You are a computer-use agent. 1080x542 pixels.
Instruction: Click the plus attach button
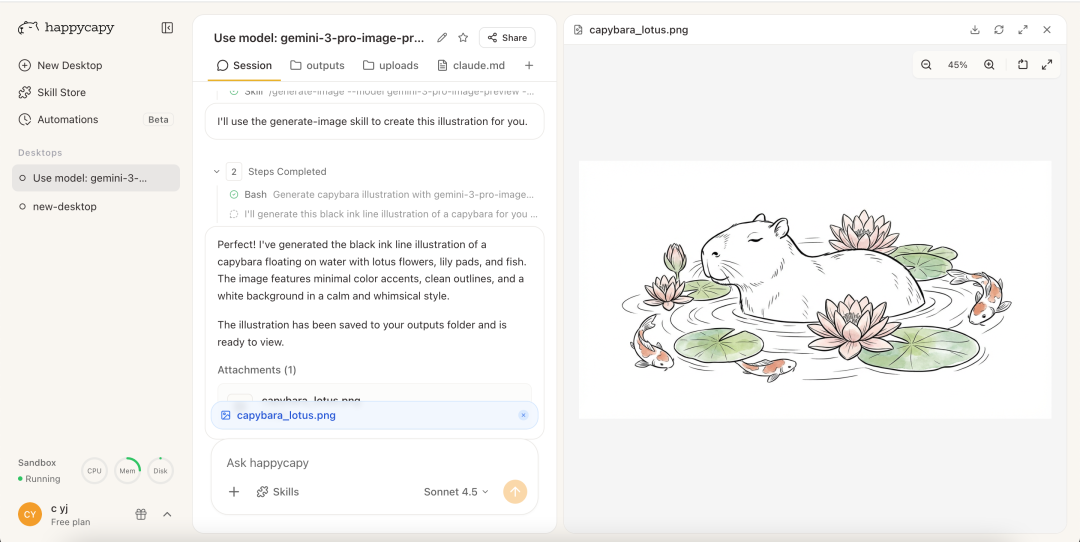[234, 492]
